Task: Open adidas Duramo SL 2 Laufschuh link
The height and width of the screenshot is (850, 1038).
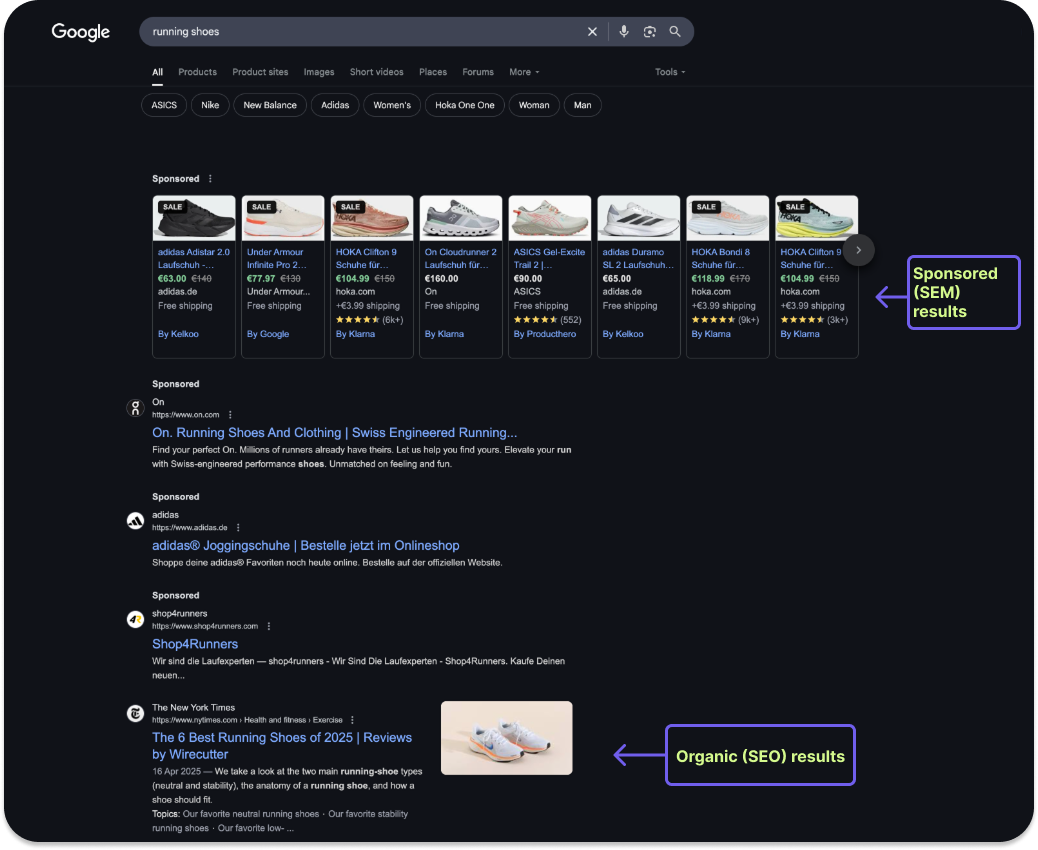Action: pyautogui.click(x=638, y=259)
